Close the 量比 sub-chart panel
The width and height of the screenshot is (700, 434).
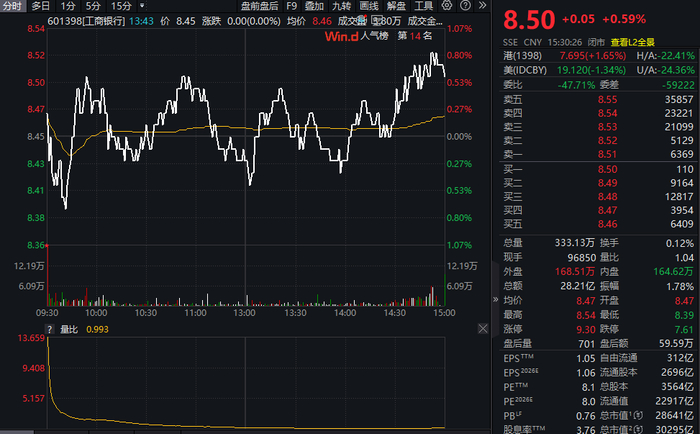[483, 329]
